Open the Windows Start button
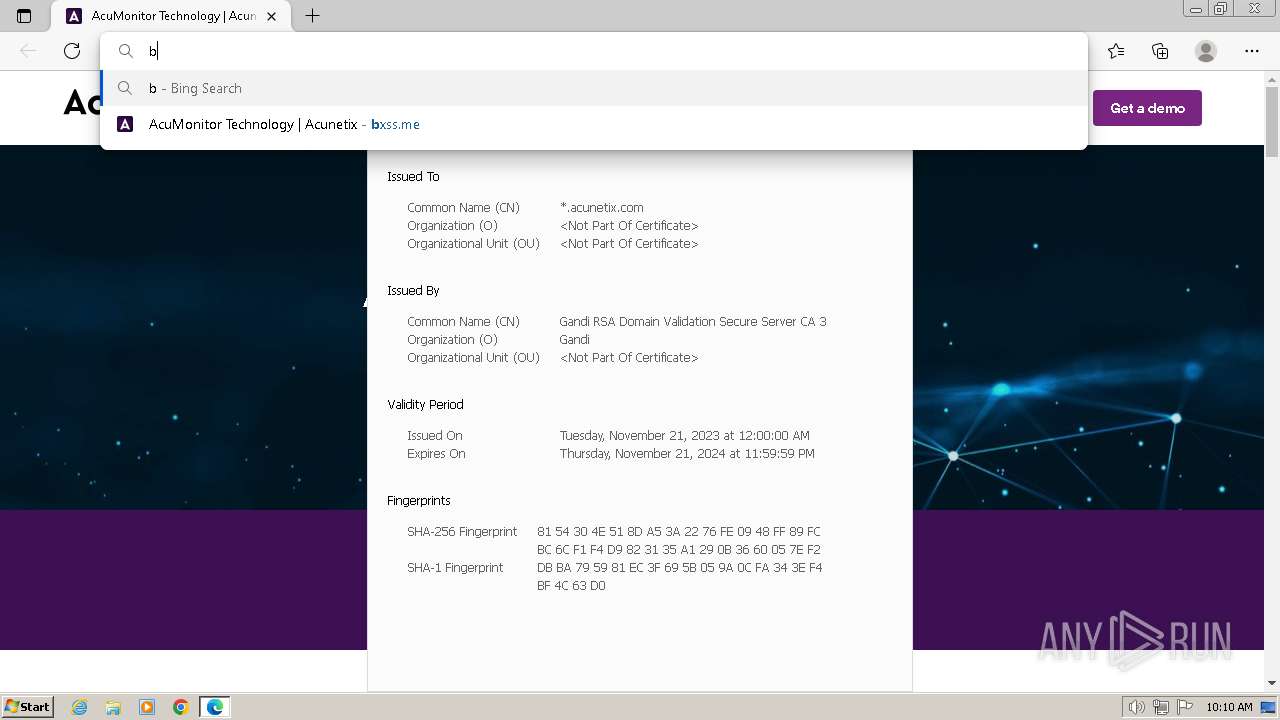This screenshot has height=720, width=1280. [27, 707]
